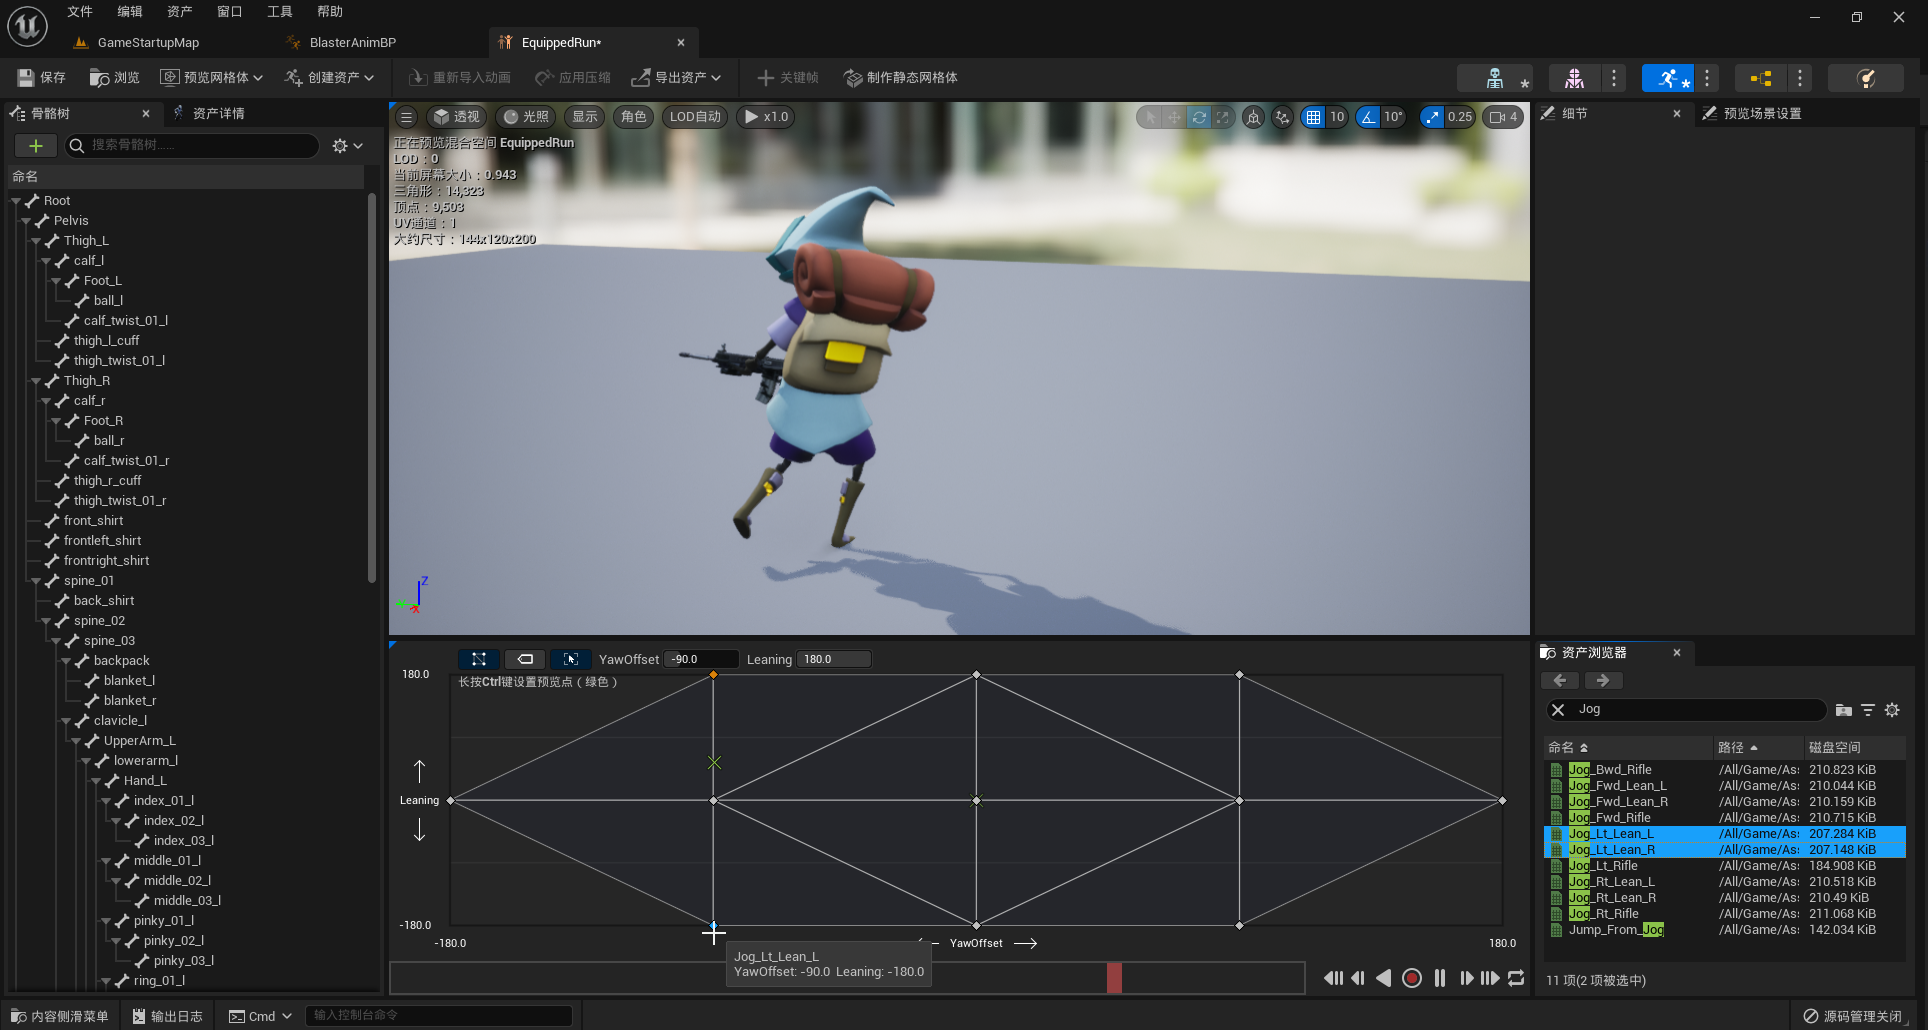Click the third blend space grid toolbar icon

point(571,659)
